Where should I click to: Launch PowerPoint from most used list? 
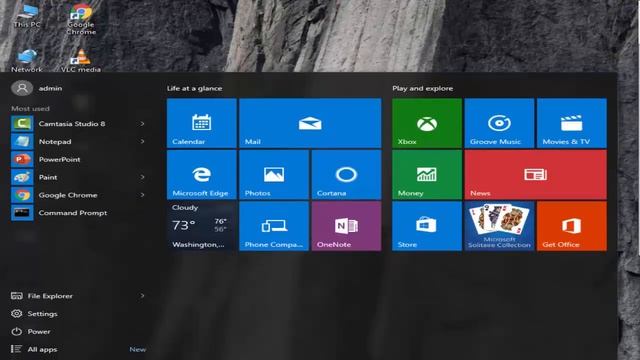pos(78,159)
